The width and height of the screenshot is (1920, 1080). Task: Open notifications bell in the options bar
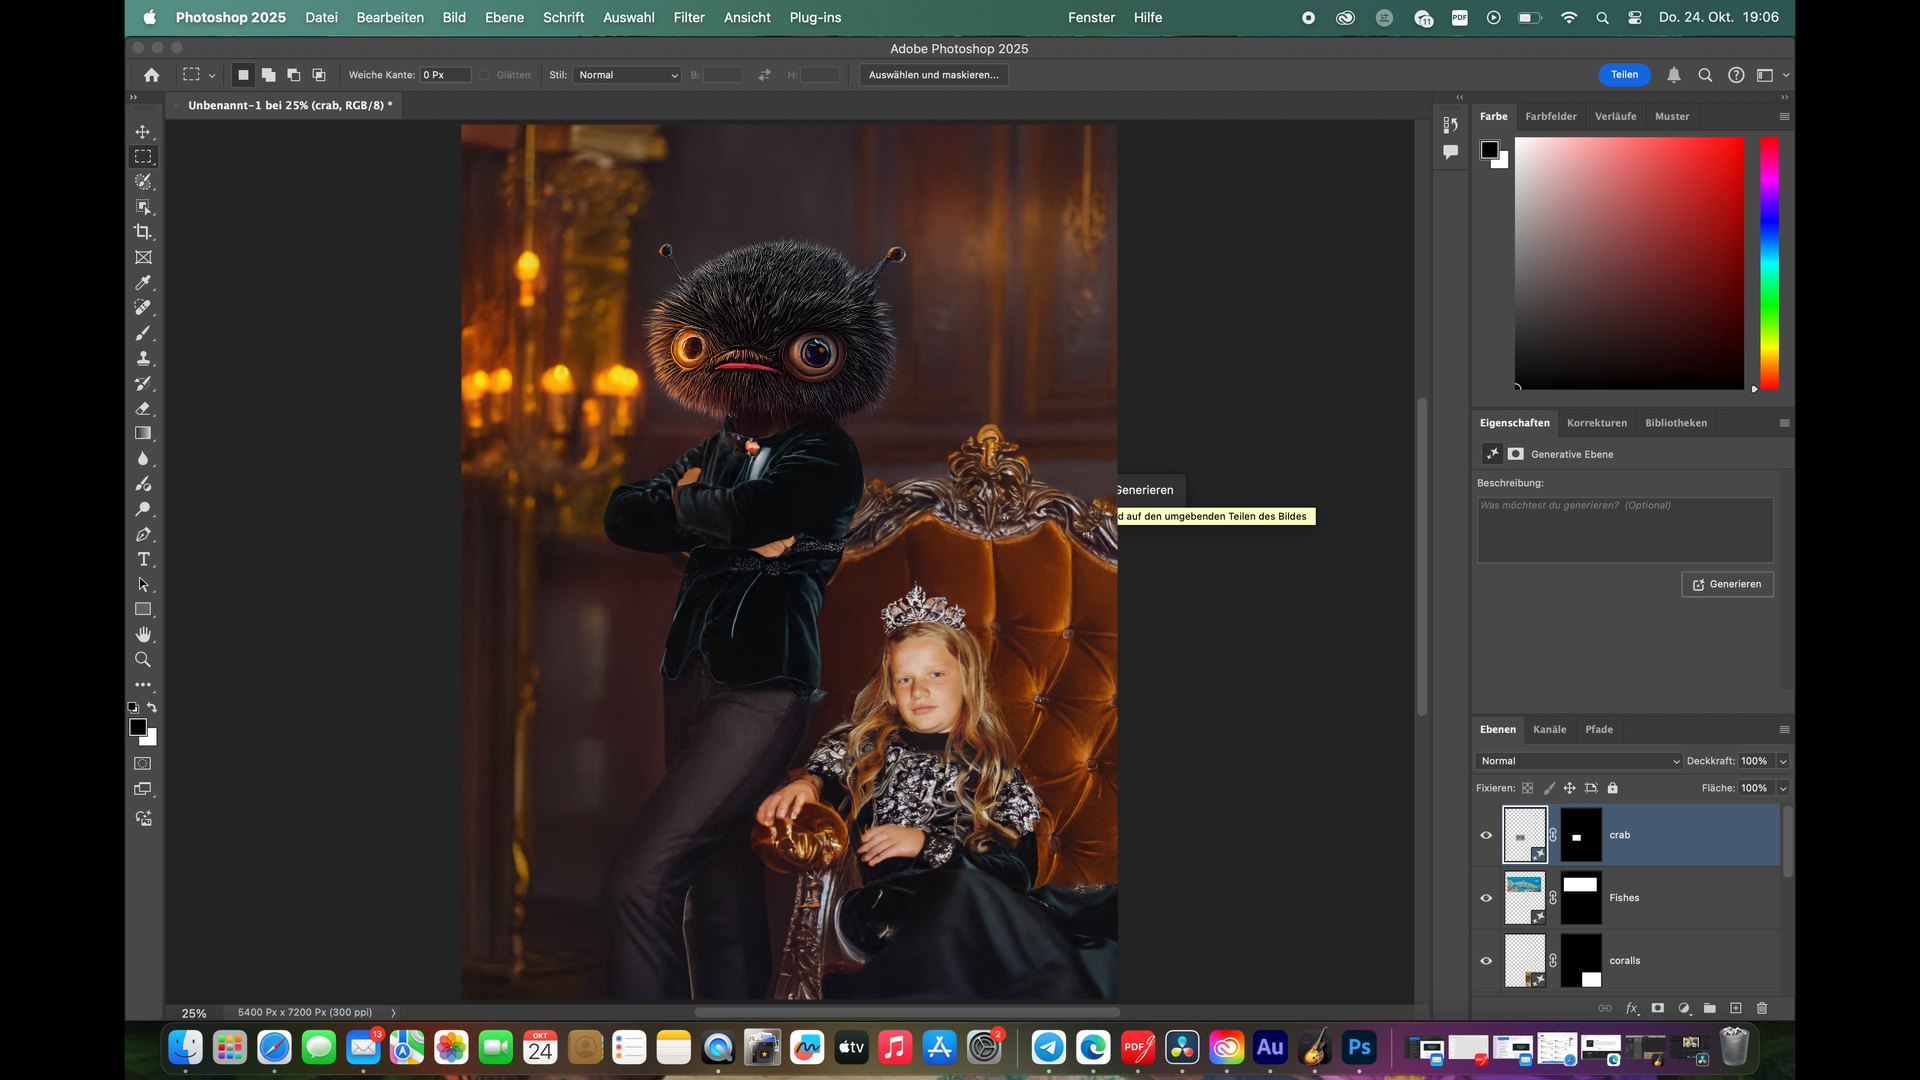(1674, 75)
